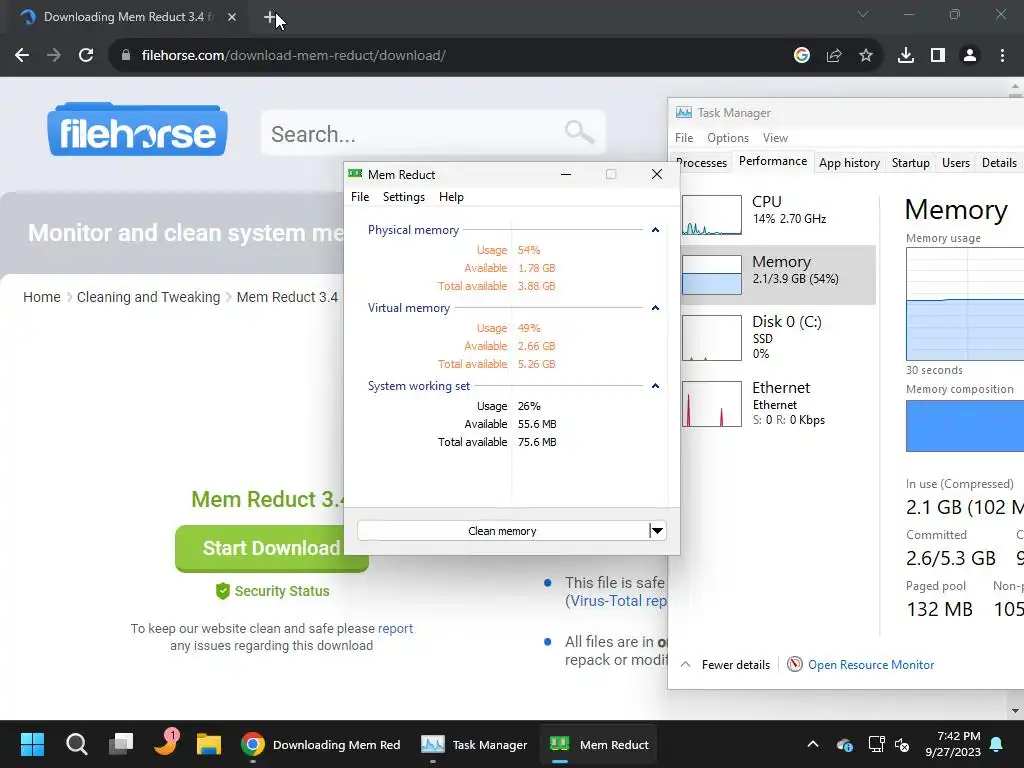Click Security Status shield link

[272, 591]
